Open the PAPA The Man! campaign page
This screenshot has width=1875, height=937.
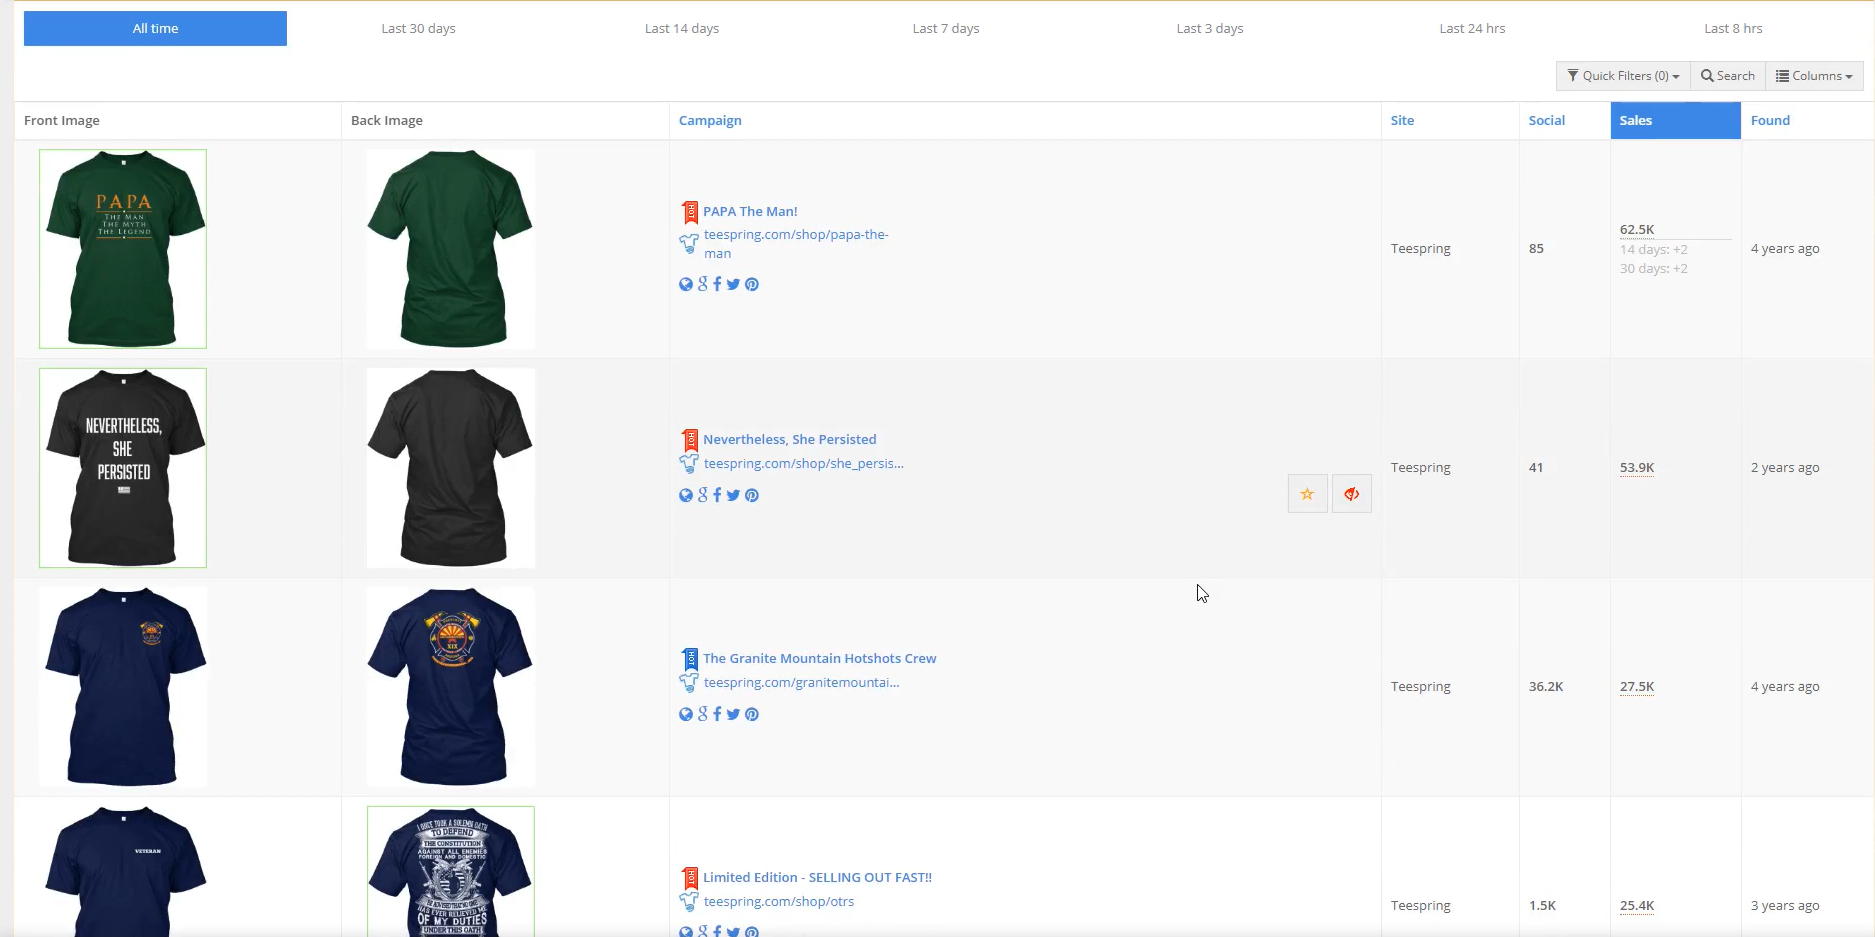click(x=750, y=211)
